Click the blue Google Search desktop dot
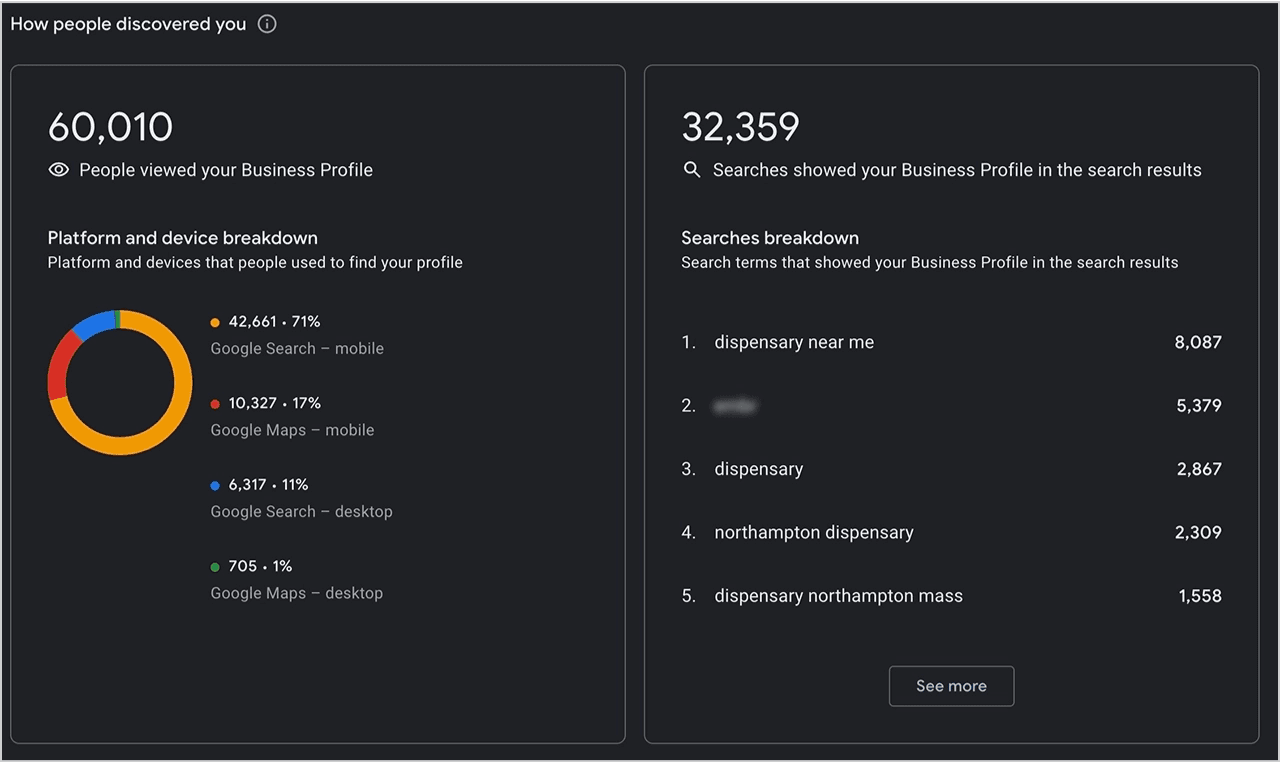Viewport: 1280px width, 762px height. (x=215, y=485)
